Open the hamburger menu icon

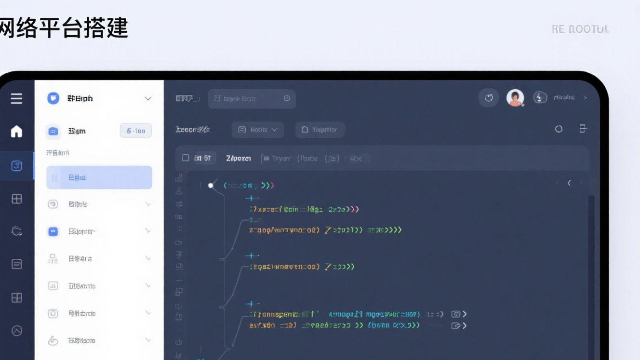pyautogui.click(x=16, y=98)
